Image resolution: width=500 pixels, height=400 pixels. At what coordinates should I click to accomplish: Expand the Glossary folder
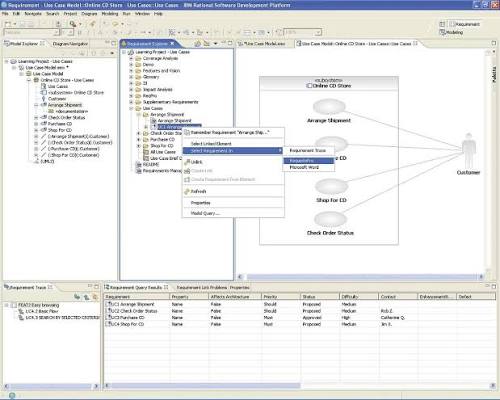tap(131, 77)
